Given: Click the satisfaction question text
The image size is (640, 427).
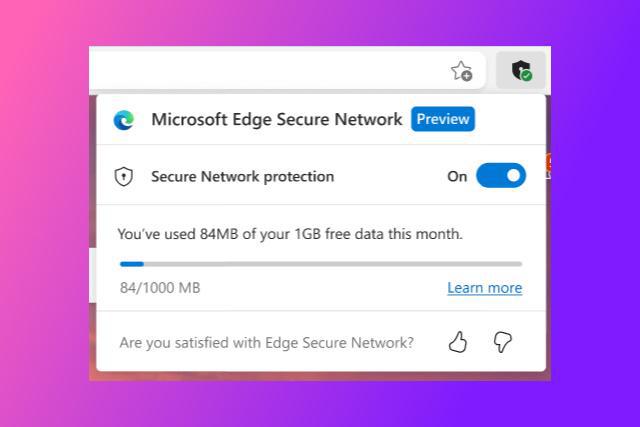Looking at the screenshot, I should click(267, 342).
